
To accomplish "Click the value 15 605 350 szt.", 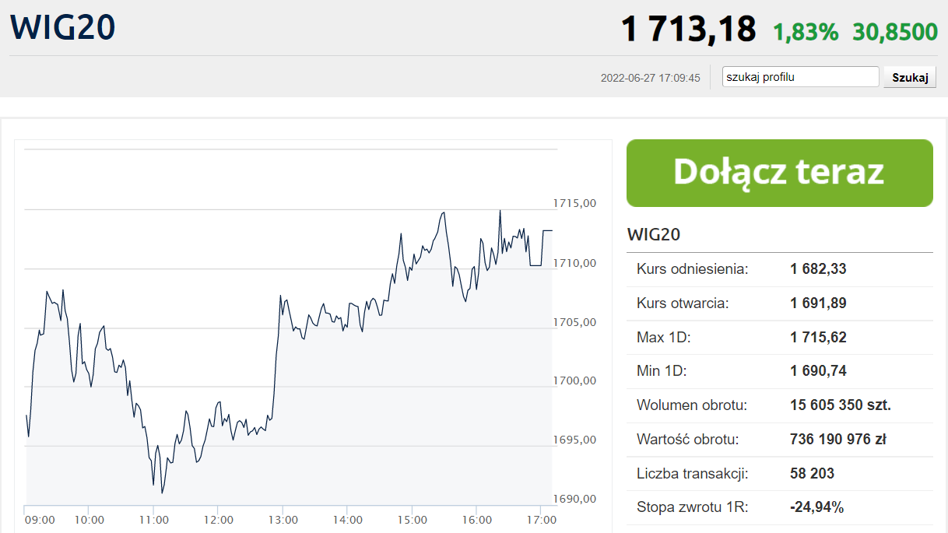I will (x=840, y=405).
